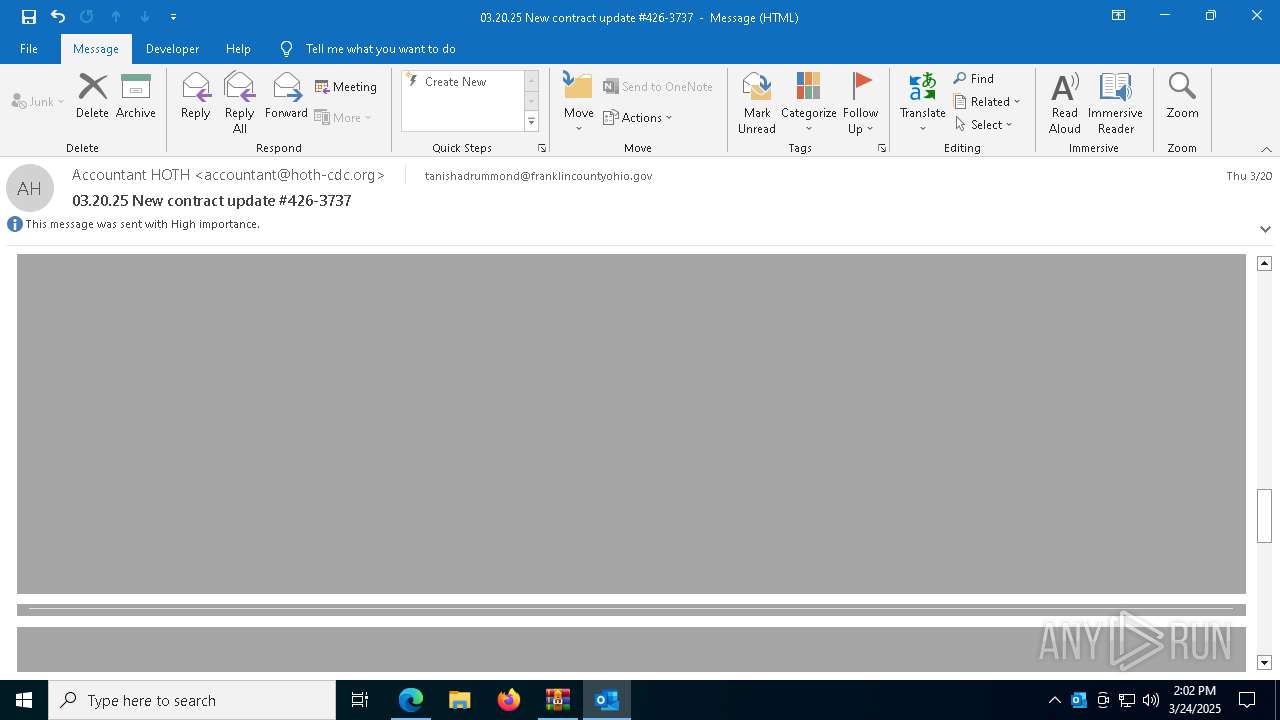
Task: Open Quick Steps dialog launcher
Action: point(542,148)
